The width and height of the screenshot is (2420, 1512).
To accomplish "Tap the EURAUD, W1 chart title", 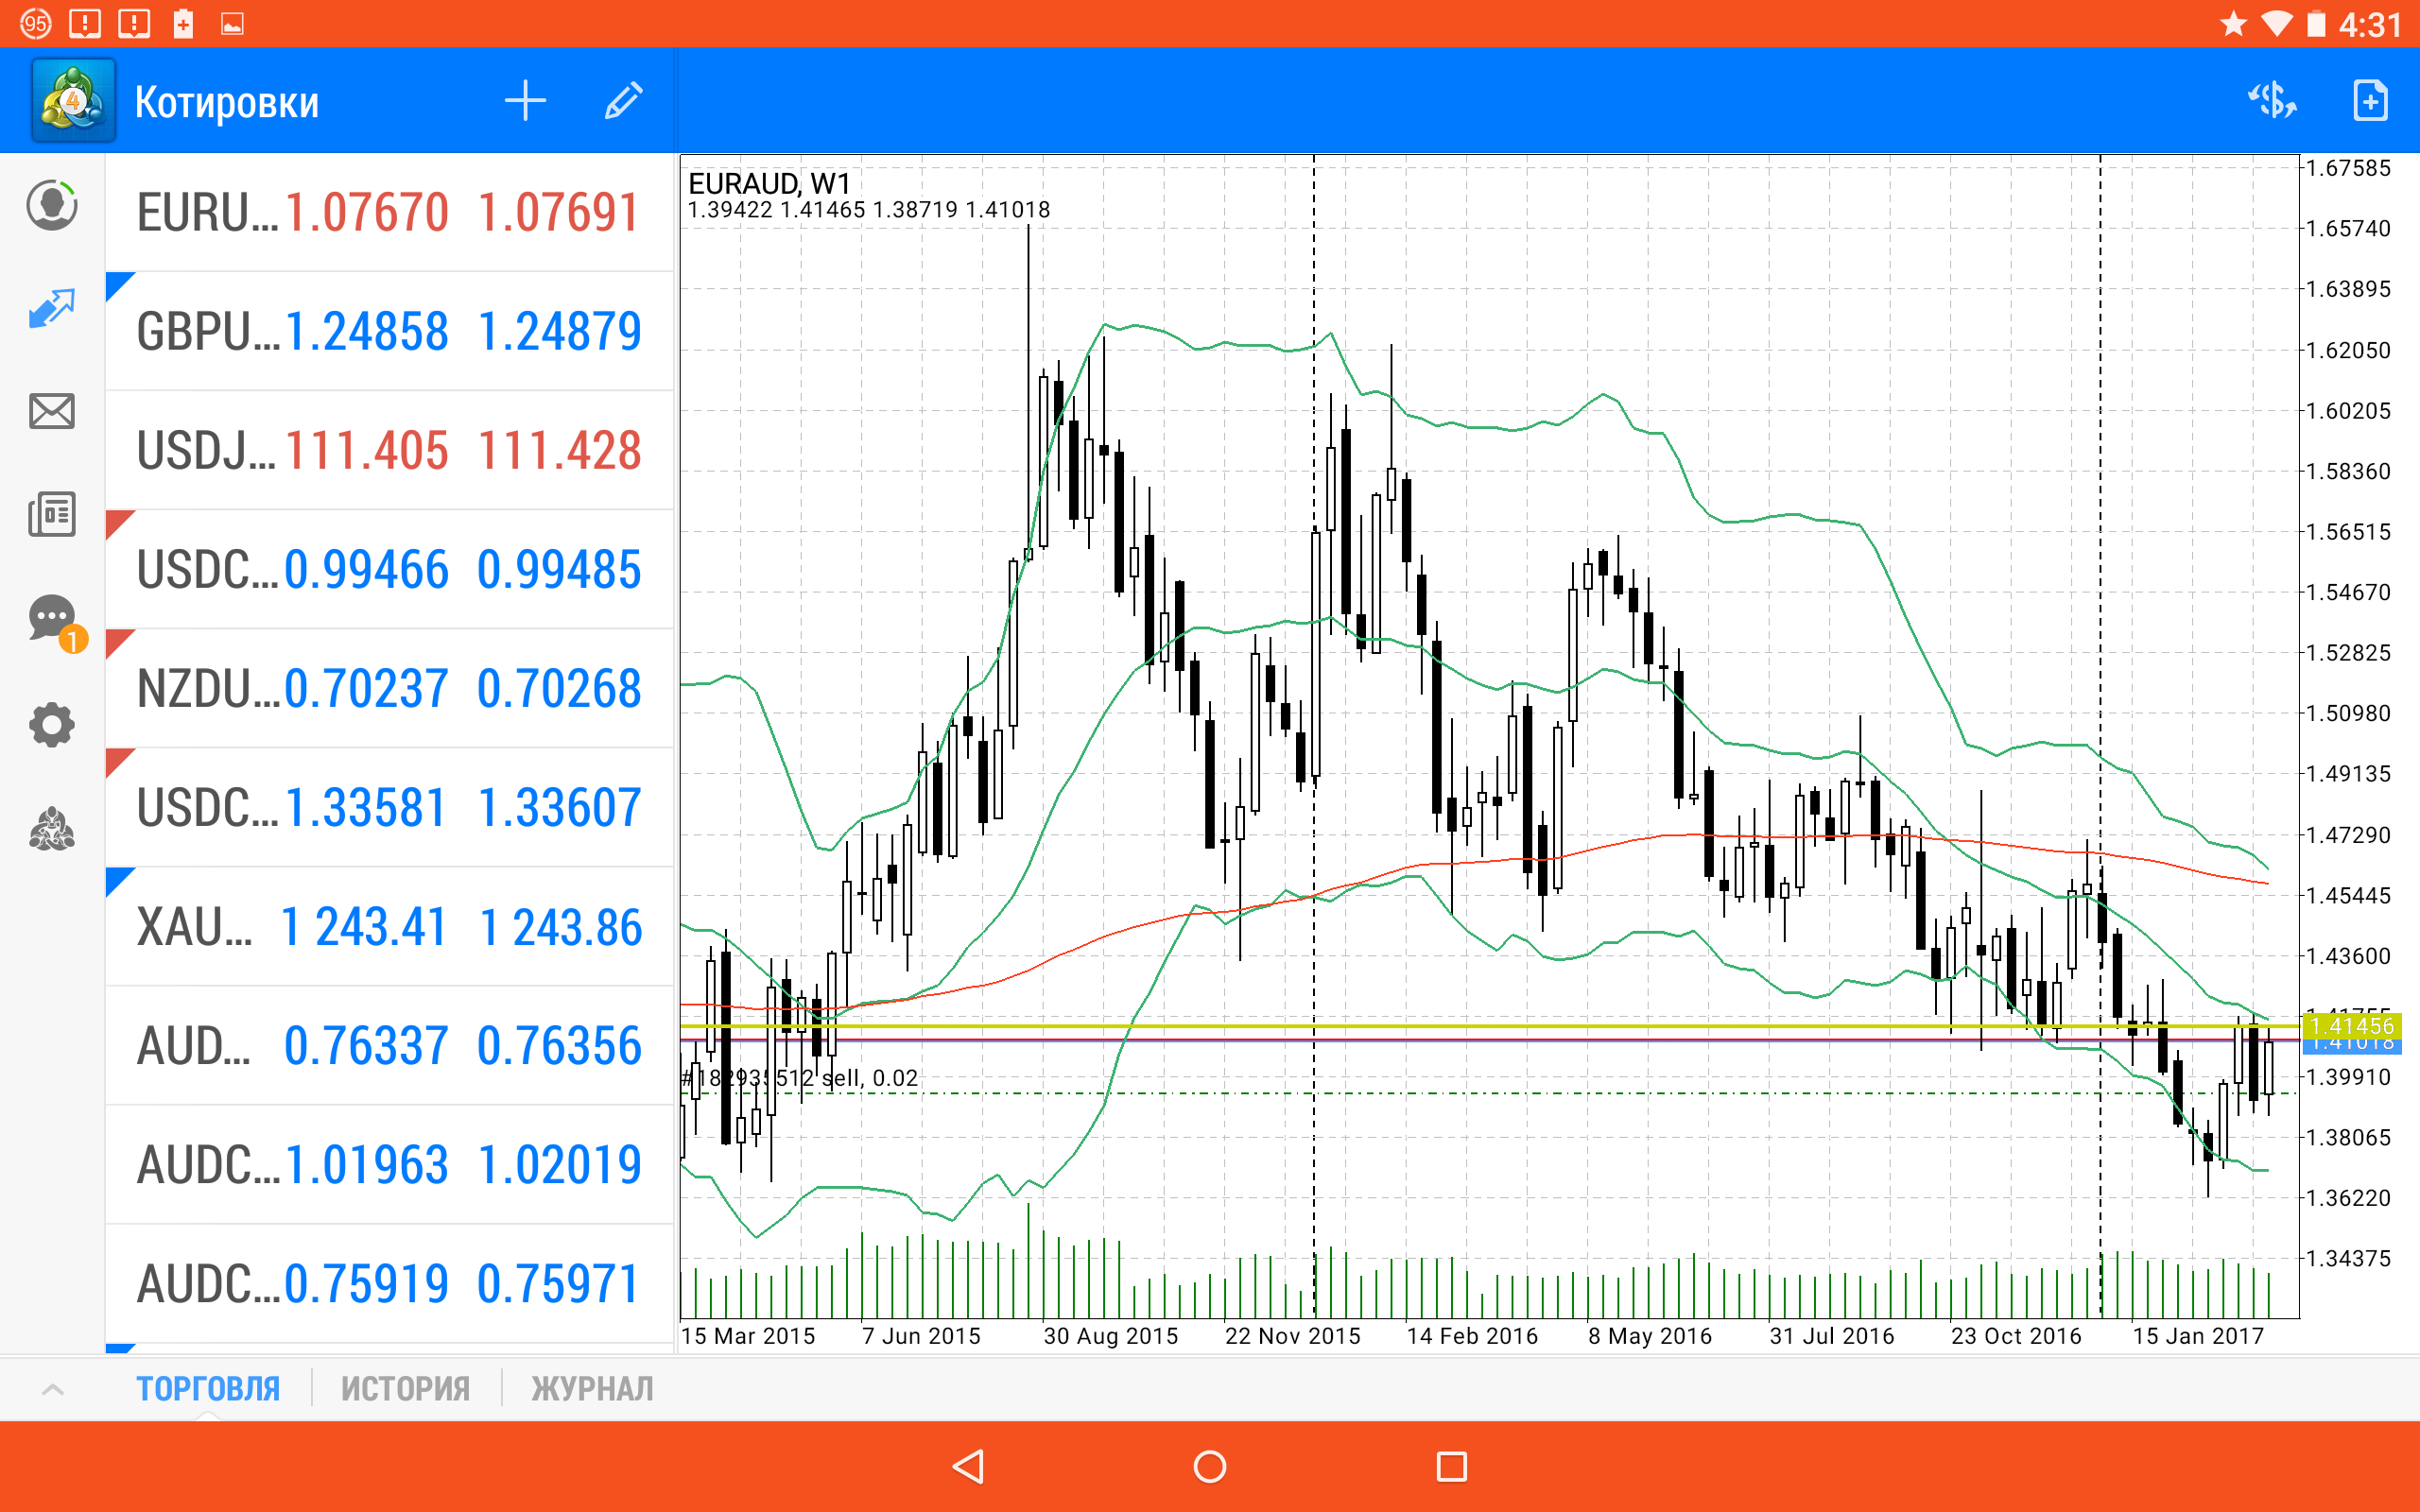I will [x=769, y=183].
